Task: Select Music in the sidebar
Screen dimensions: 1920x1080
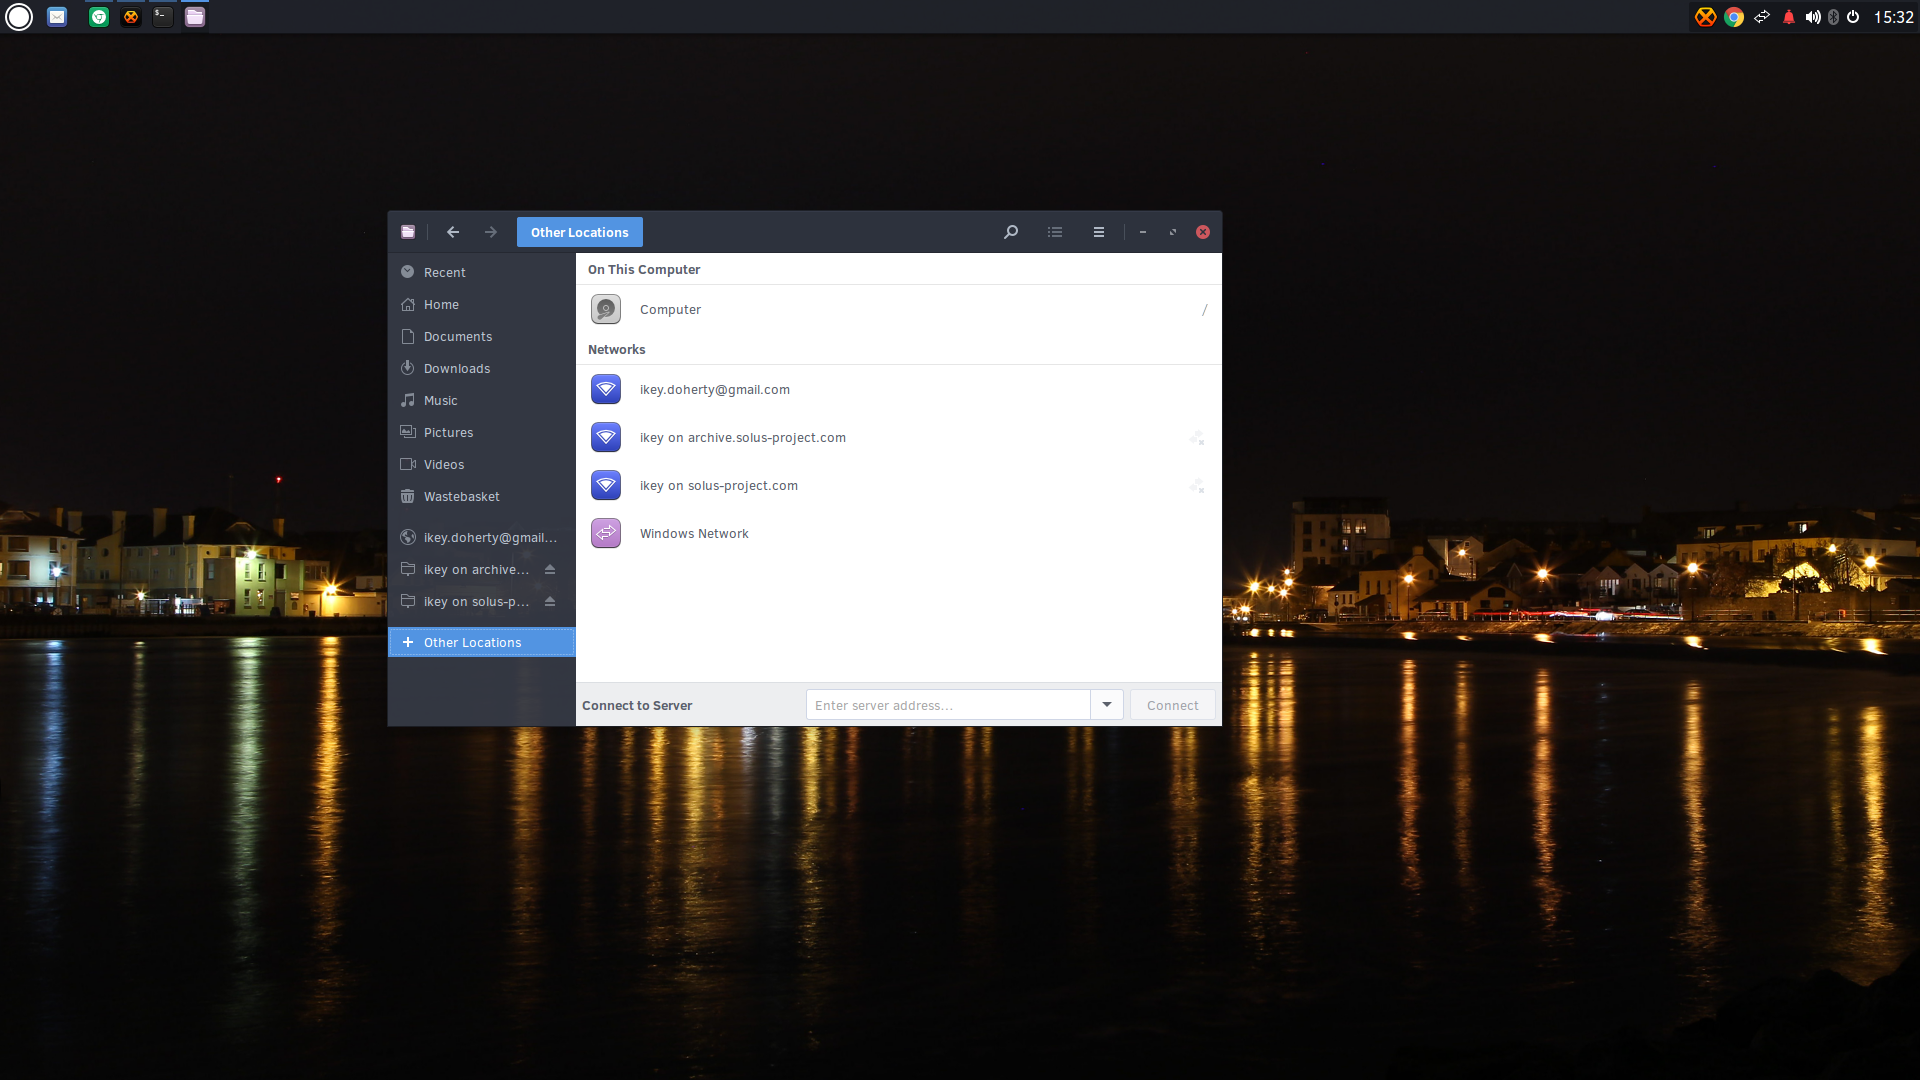Action: [481, 400]
